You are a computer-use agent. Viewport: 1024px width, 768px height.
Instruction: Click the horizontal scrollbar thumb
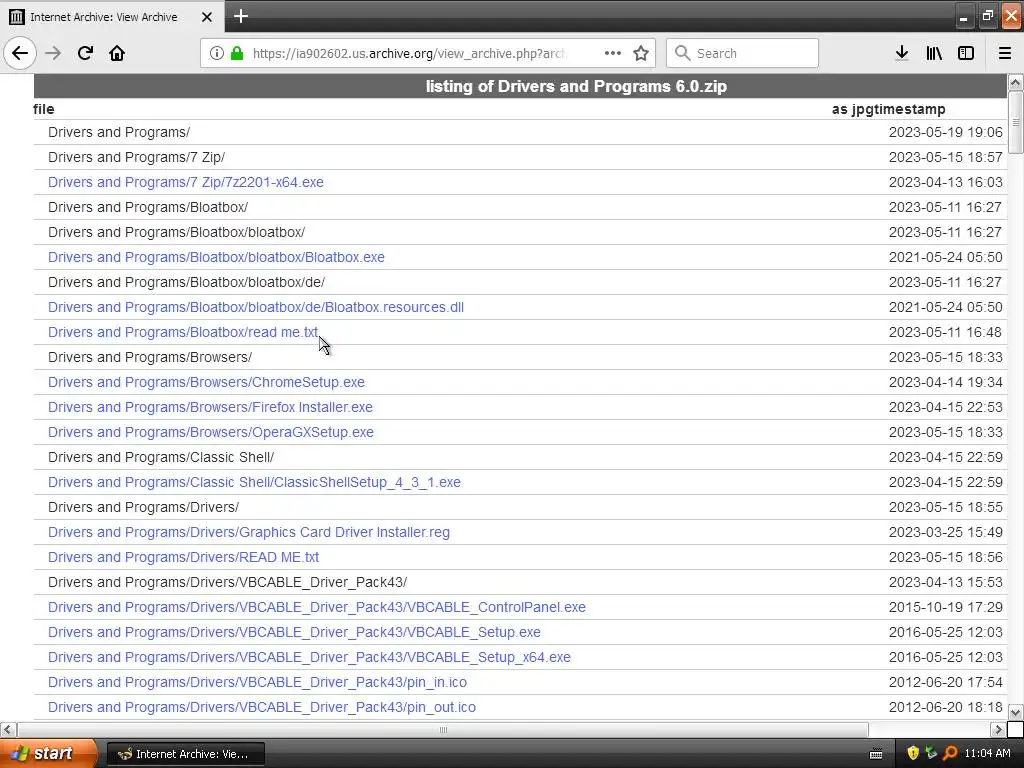[x=443, y=729]
